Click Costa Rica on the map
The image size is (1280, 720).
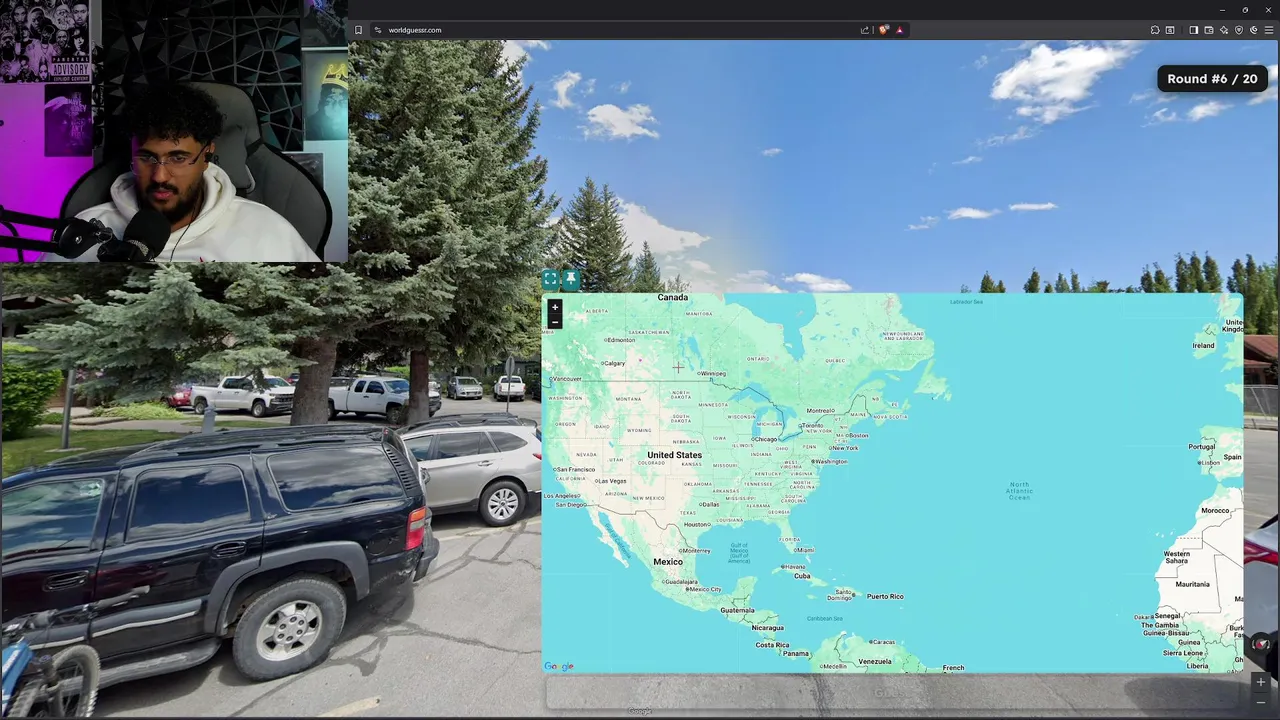point(772,645)
